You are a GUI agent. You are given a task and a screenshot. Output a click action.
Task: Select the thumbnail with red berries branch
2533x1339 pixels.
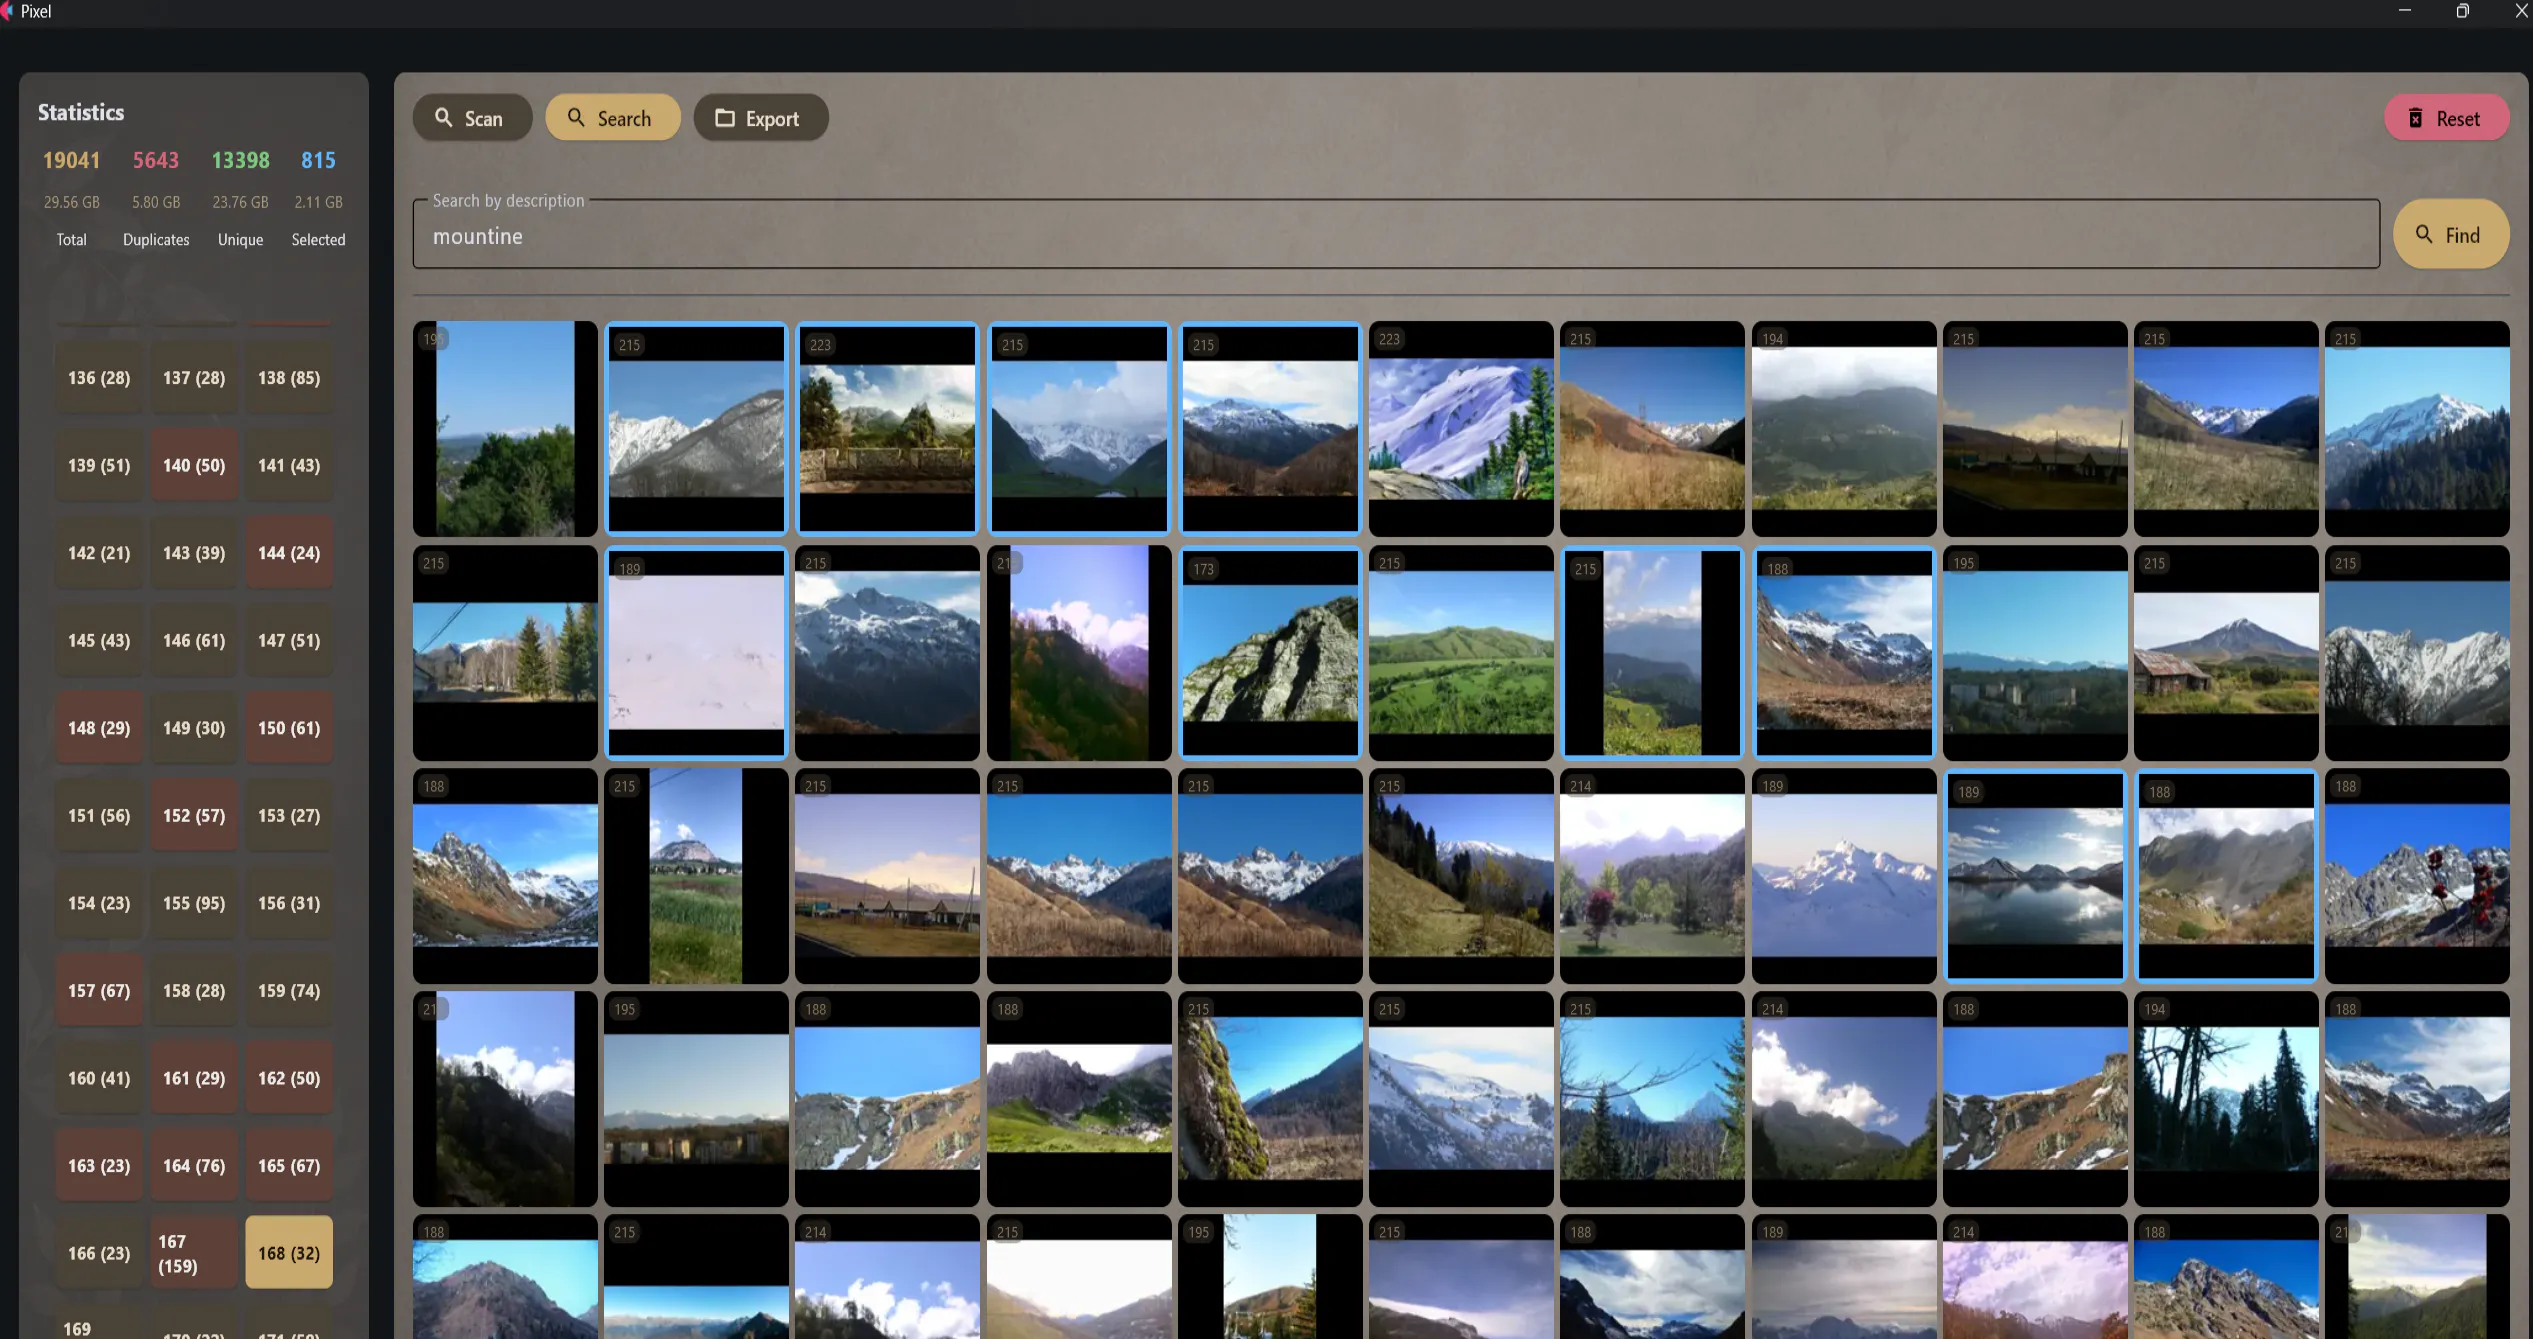click(2417, 875)
